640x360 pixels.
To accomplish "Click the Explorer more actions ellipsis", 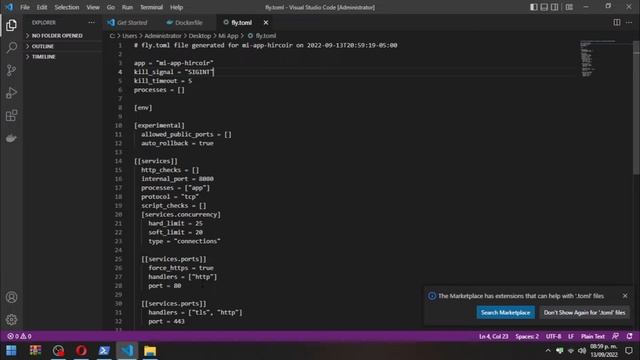I will [x=91, y=22].
